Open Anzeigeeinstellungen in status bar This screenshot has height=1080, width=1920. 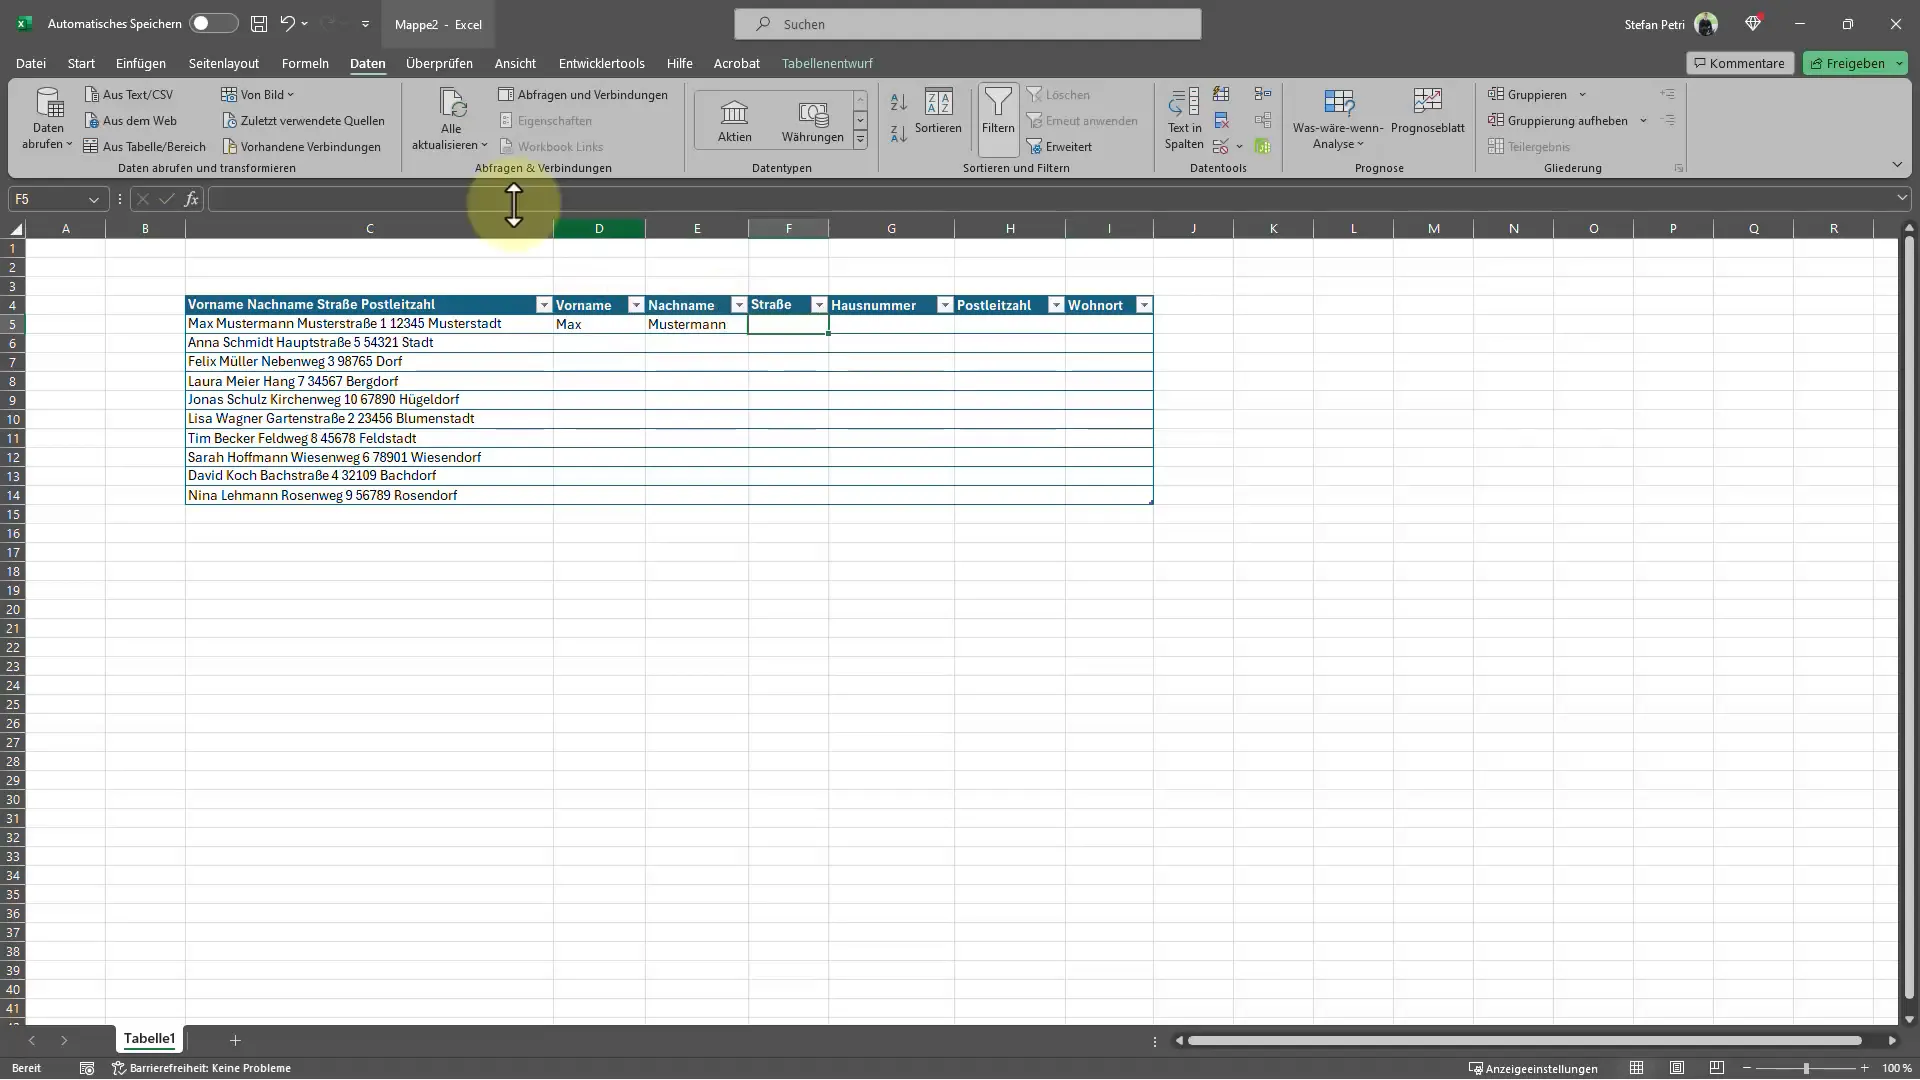pos(1533,1068)
